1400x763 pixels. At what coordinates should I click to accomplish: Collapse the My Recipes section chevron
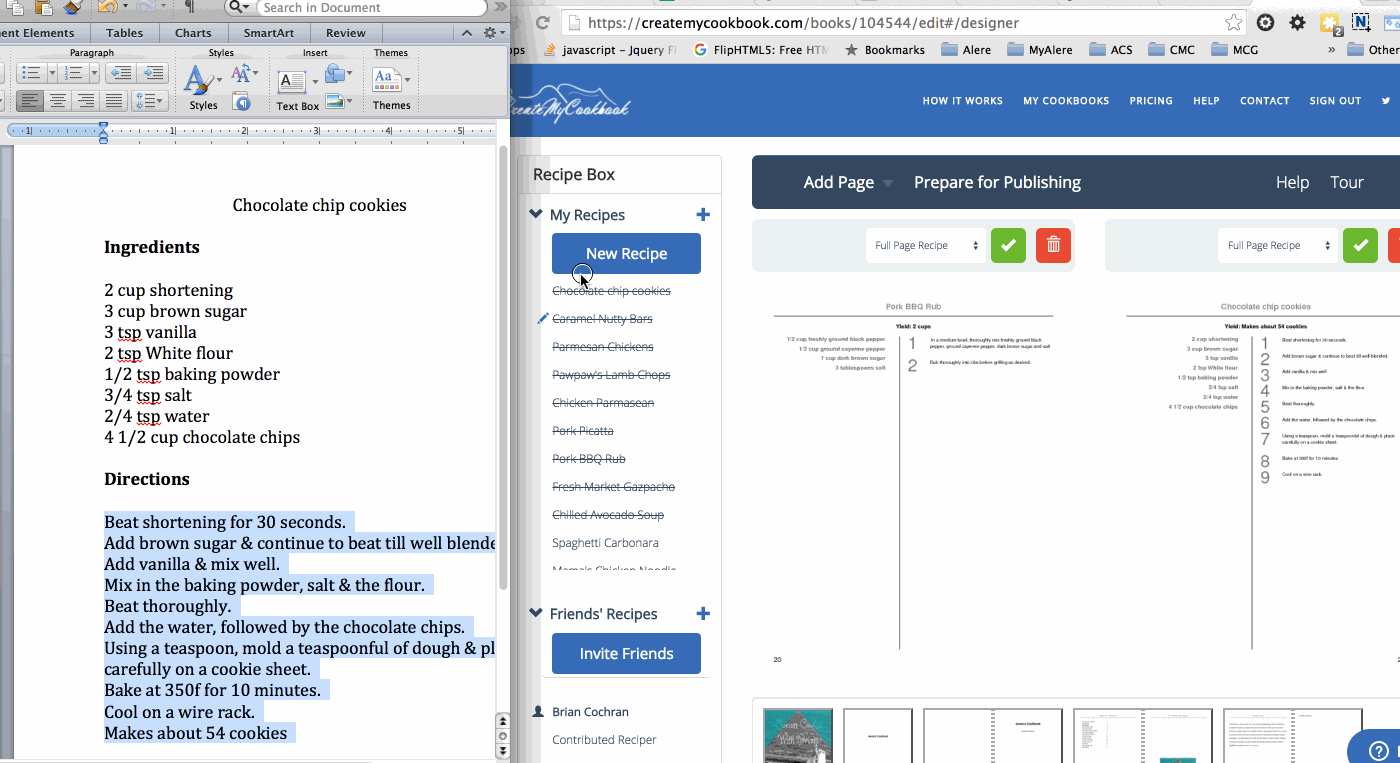tap(536, 214)
